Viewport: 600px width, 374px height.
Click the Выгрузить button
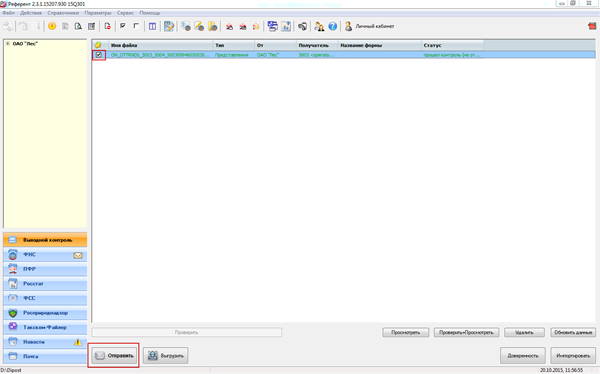tap(166, 356)
